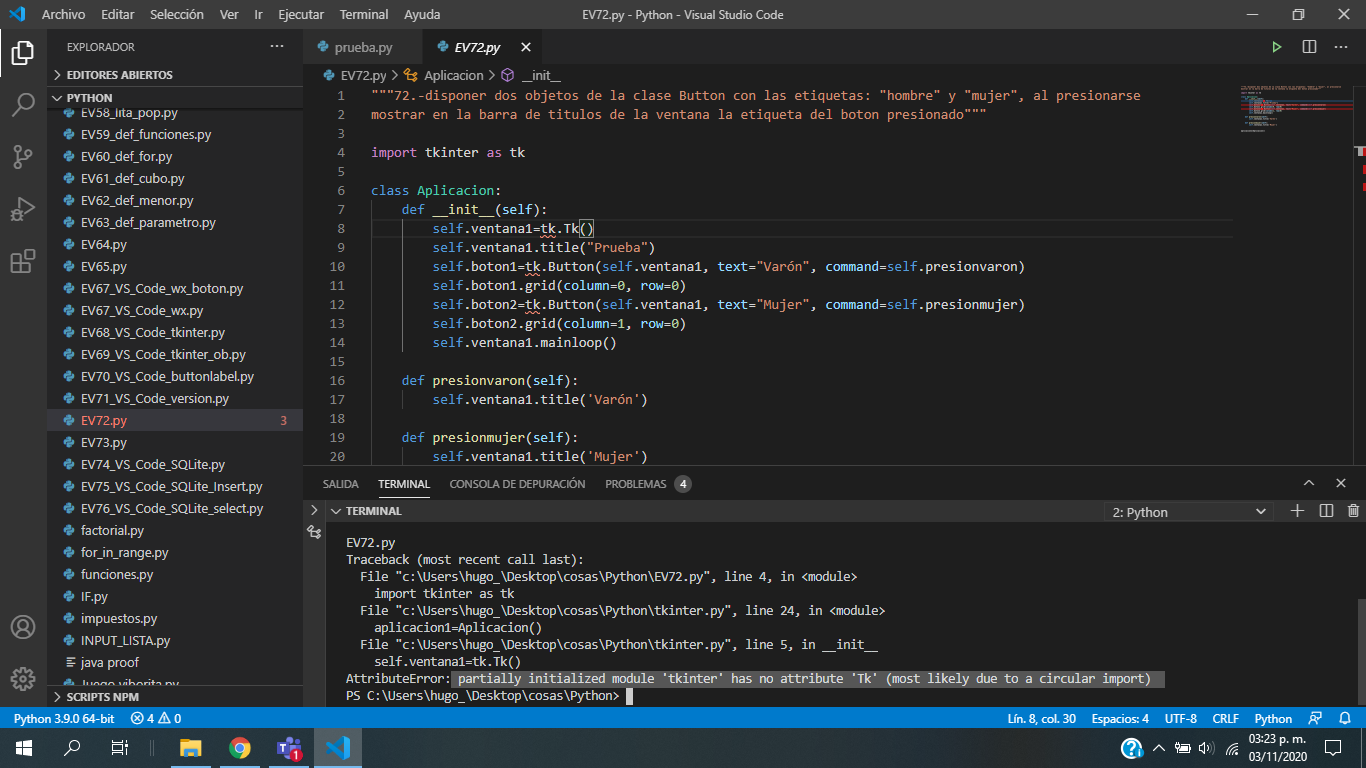Open EV76_VS_Code_SQLite_select.py file
This screenshot has width=1366, height=768.
click(175, 508)
